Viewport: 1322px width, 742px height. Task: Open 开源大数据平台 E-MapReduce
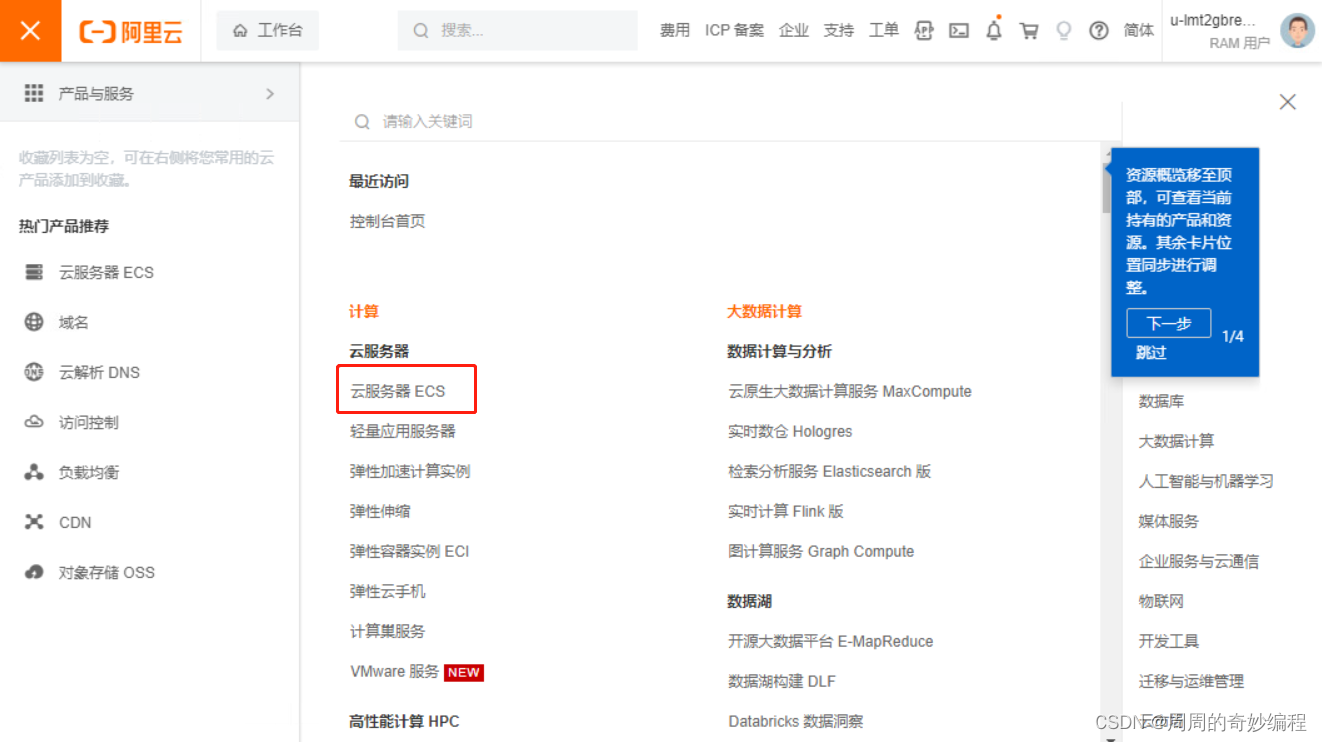coord(830,641)
